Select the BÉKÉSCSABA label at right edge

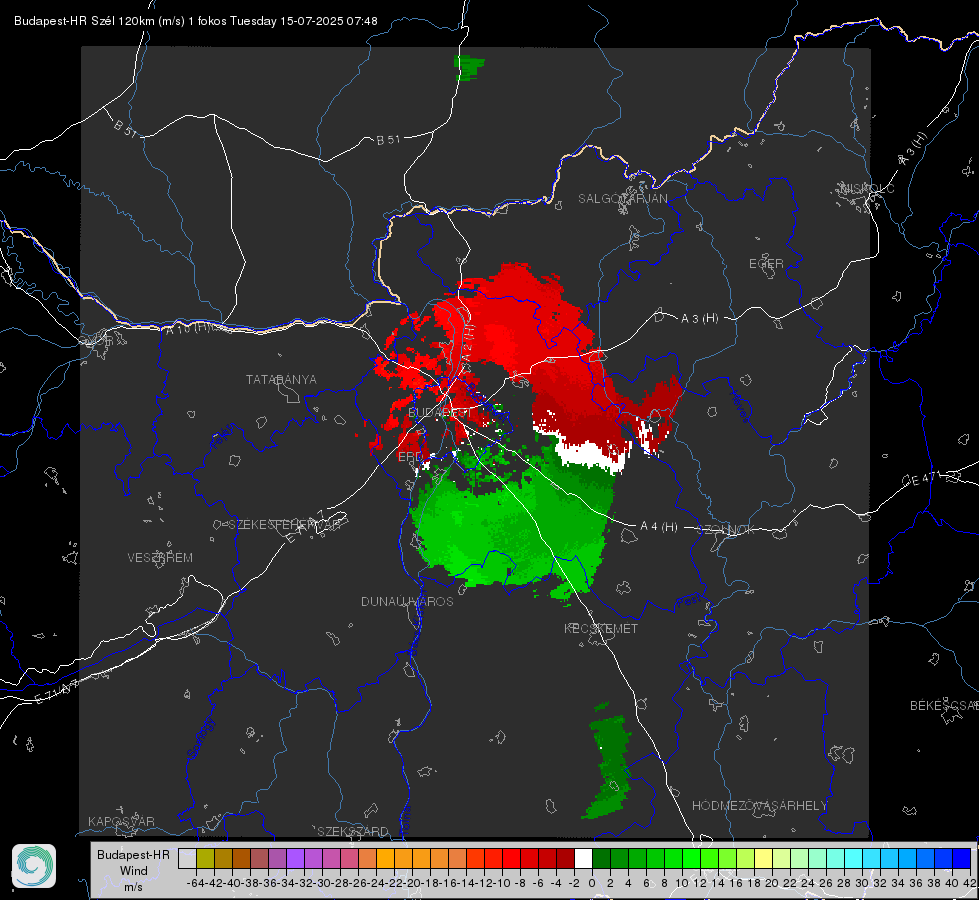(944, 705)
